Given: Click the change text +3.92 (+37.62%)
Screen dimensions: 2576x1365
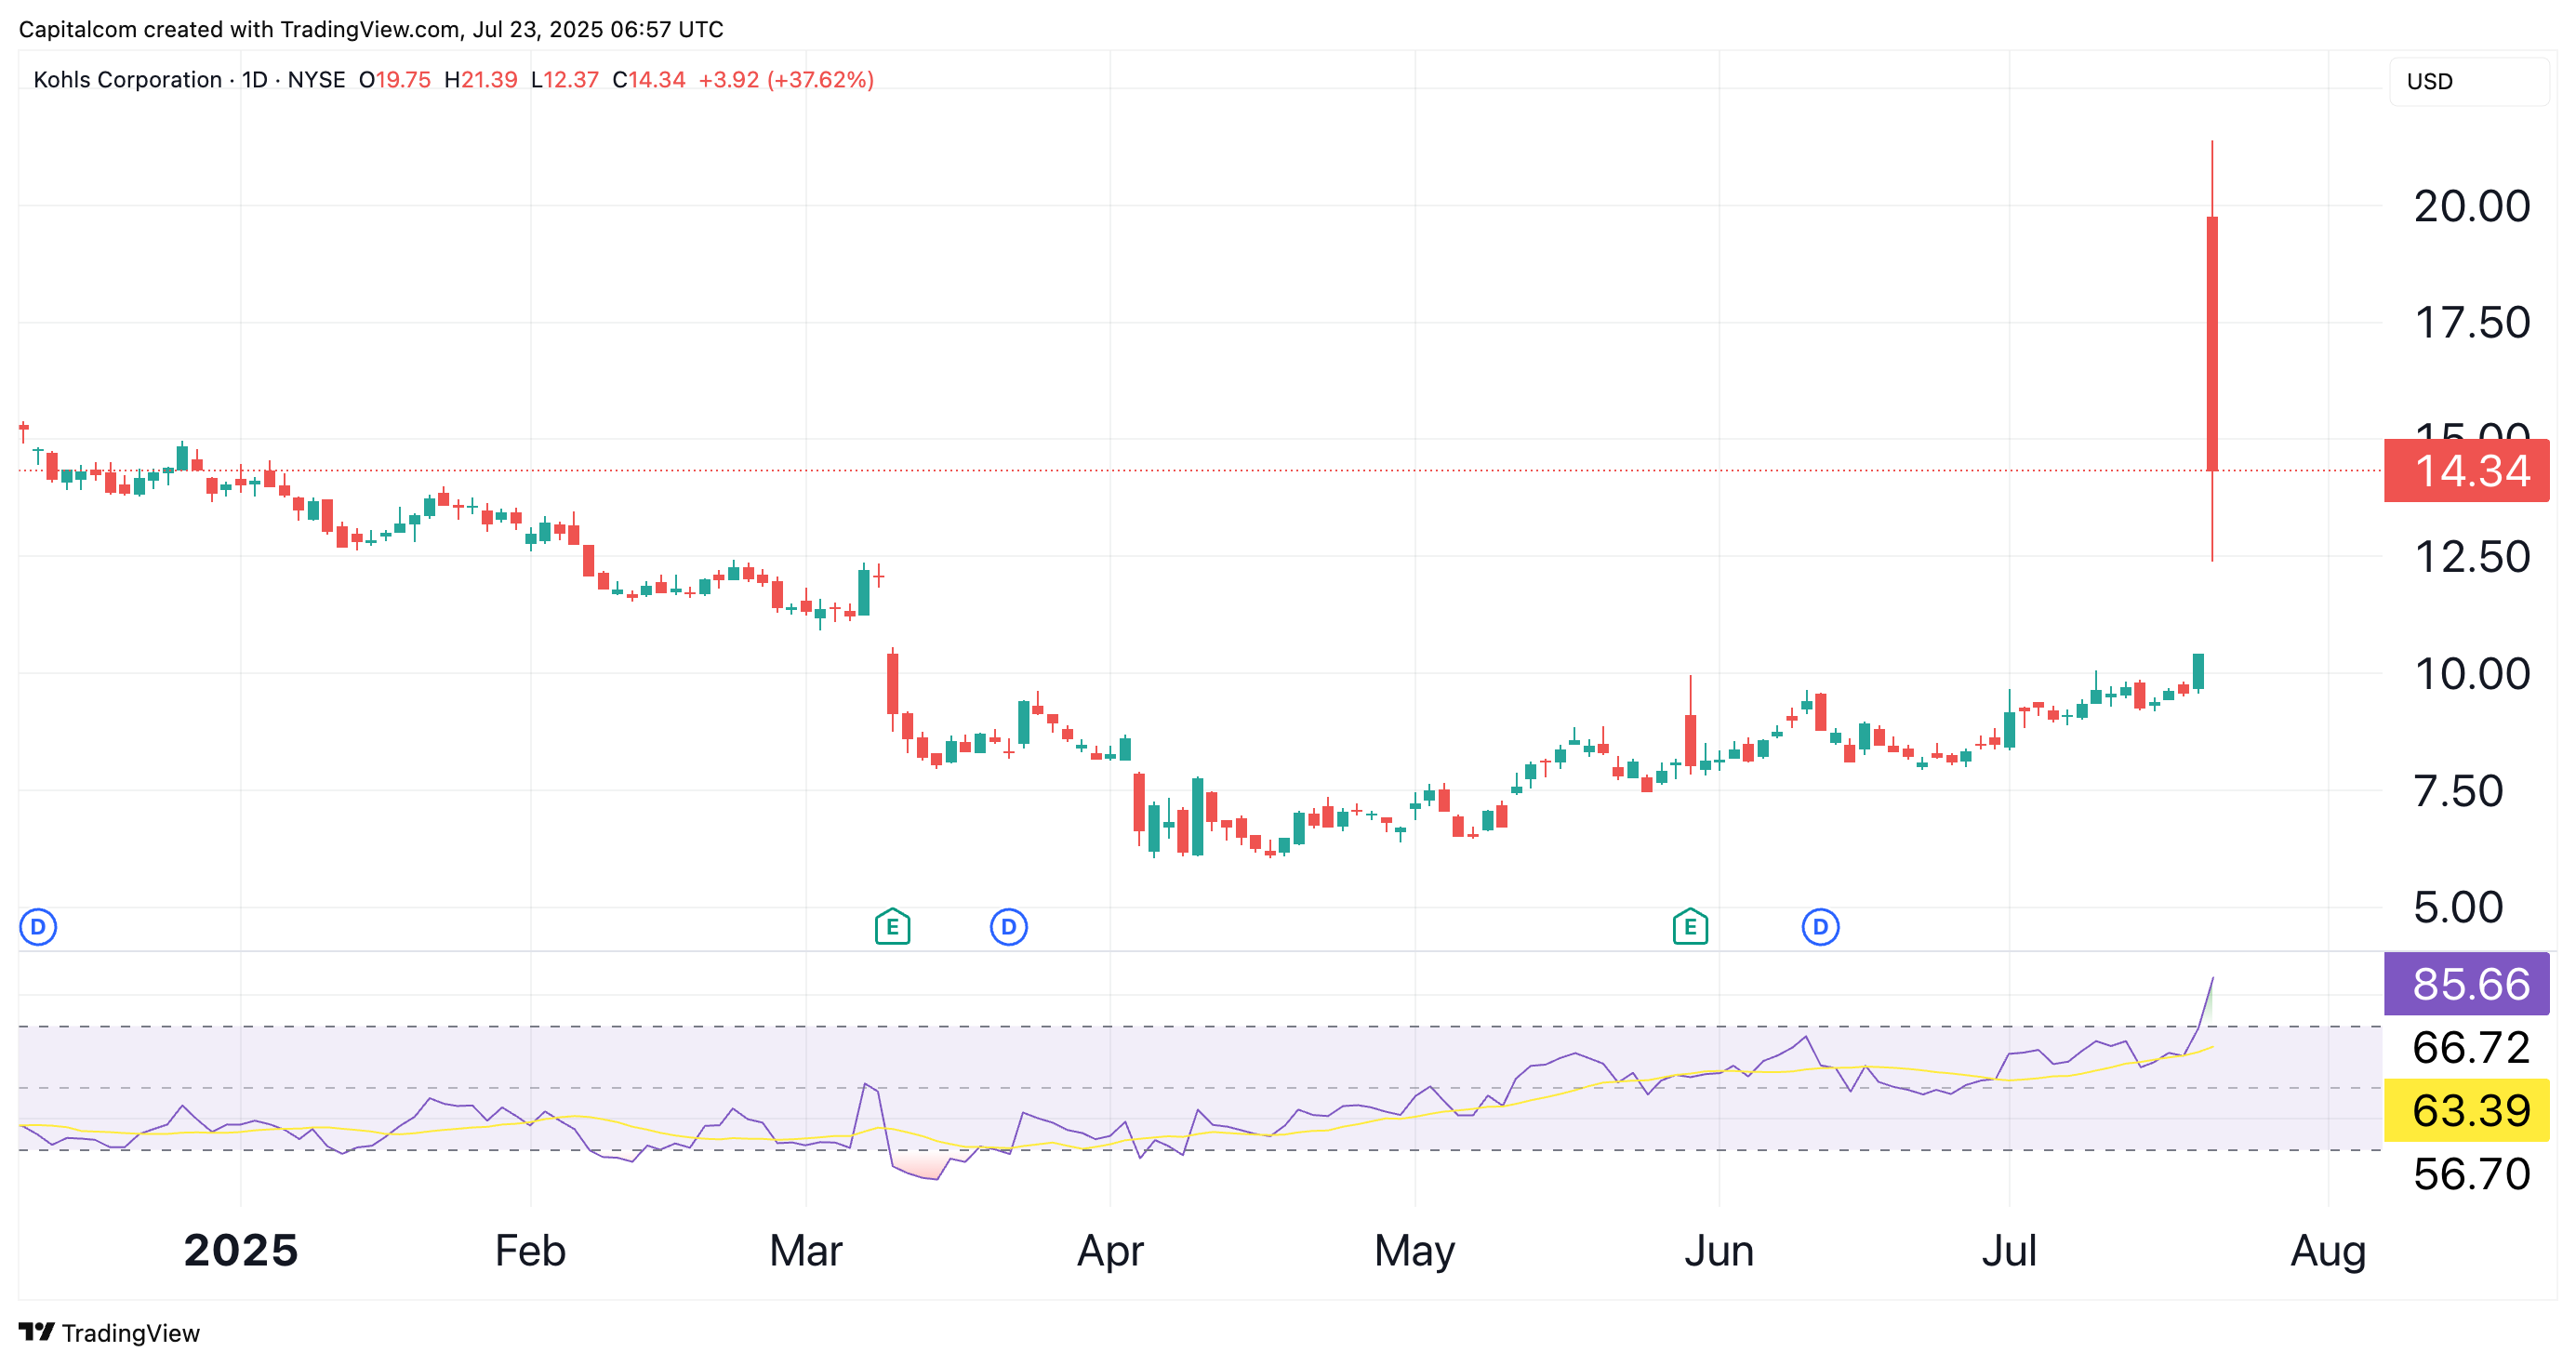Looking at the screenshot, I should click(x=786, y=80).
